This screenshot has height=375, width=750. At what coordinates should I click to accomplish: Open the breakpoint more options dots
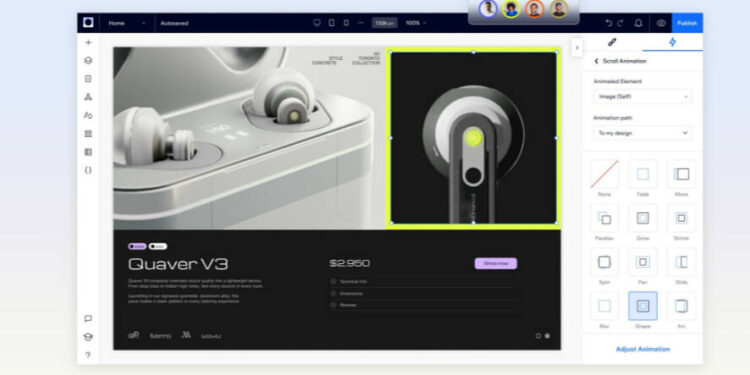pyautogui.click(x=361, y=22)
